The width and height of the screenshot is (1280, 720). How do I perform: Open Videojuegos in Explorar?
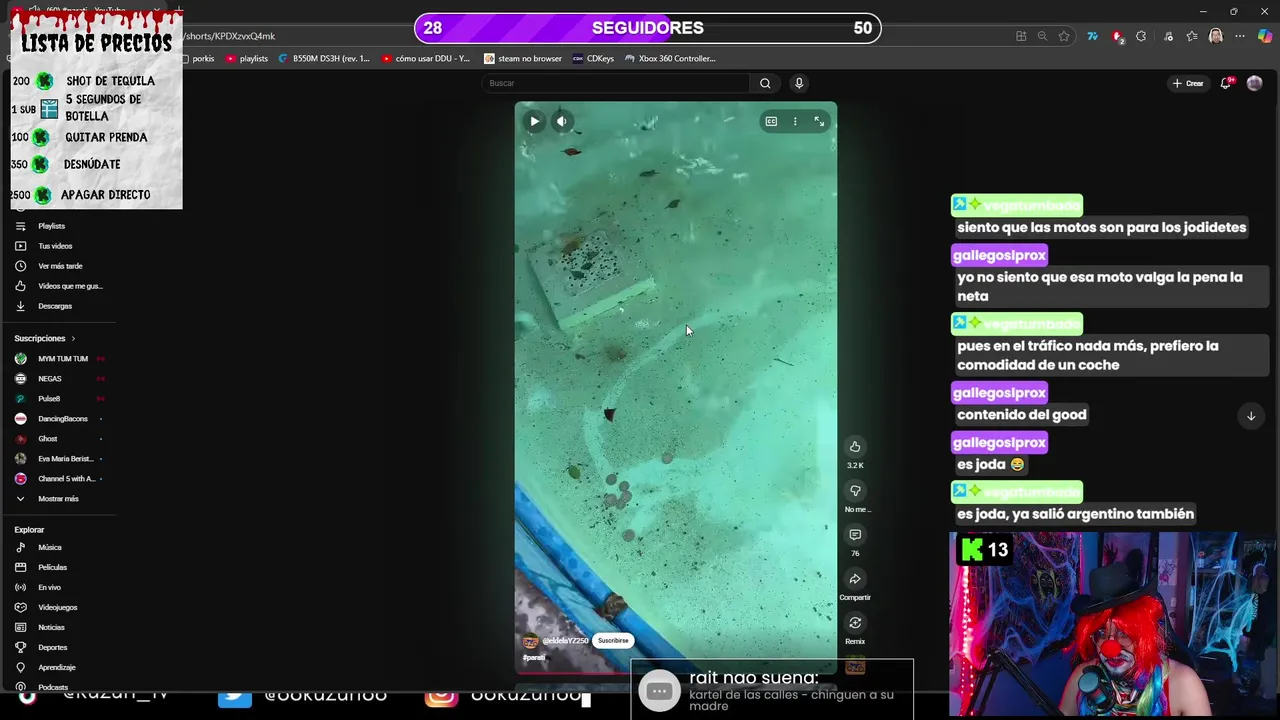click(x=55, y=608)
